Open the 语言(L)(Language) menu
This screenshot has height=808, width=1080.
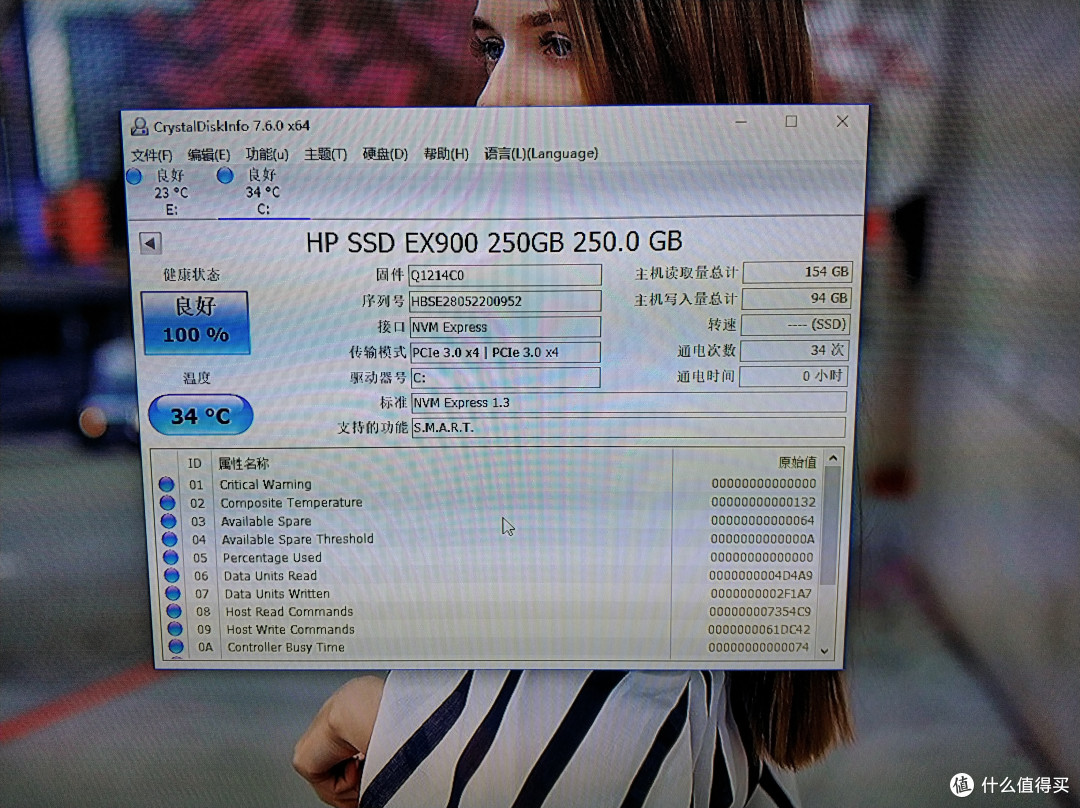[x=541, y=153]
